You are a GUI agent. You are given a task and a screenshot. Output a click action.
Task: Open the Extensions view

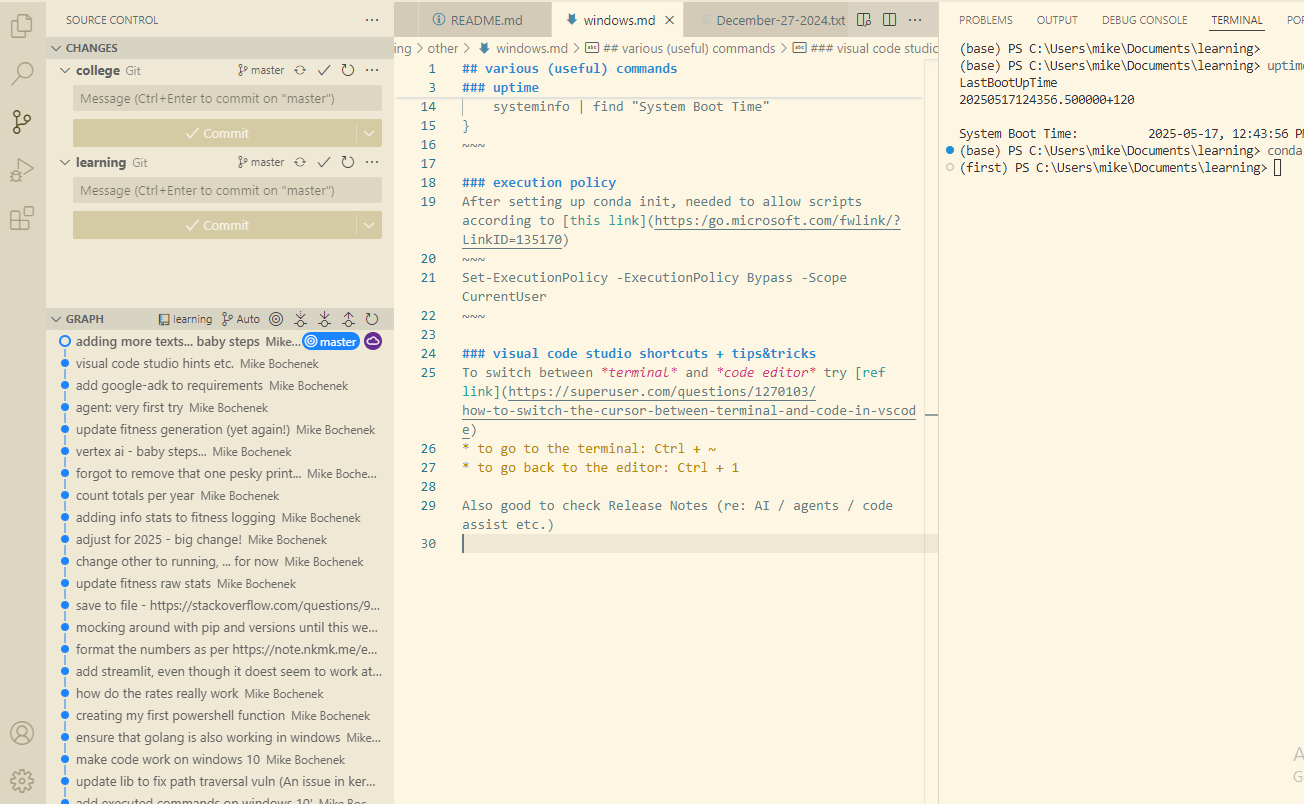(22, 218)
